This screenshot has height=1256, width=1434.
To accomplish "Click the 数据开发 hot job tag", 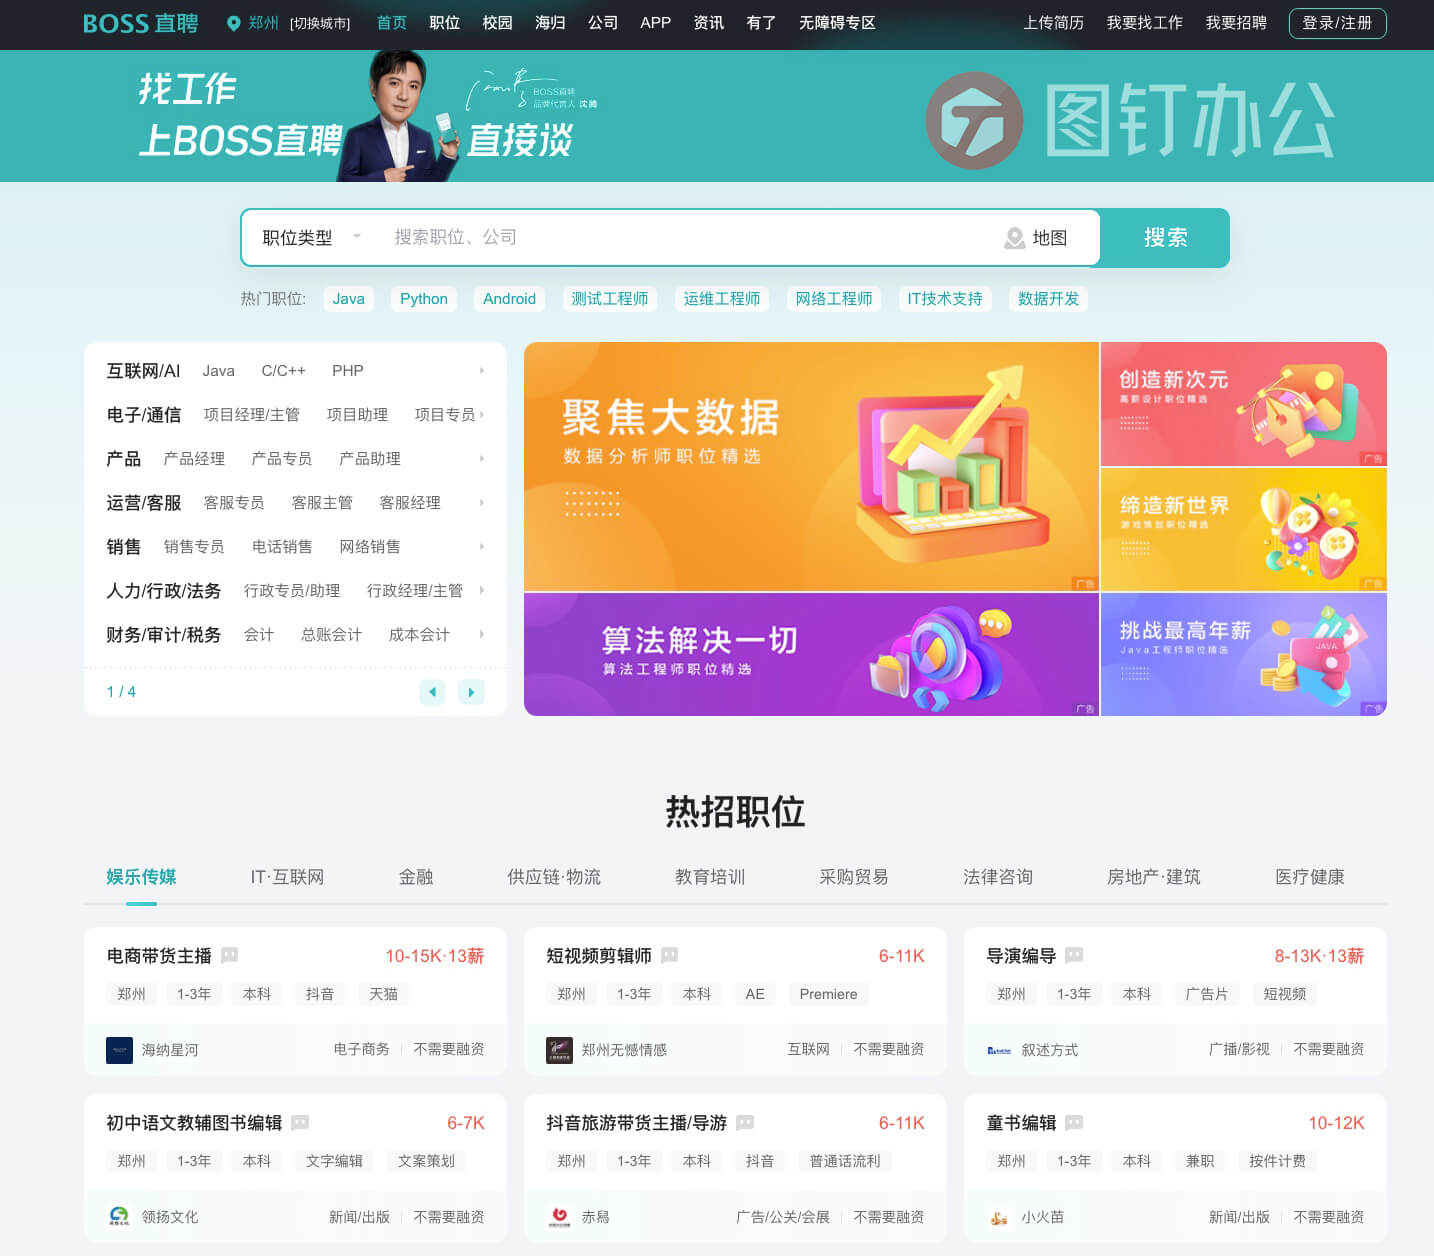I will click(x=1048, y=299).
